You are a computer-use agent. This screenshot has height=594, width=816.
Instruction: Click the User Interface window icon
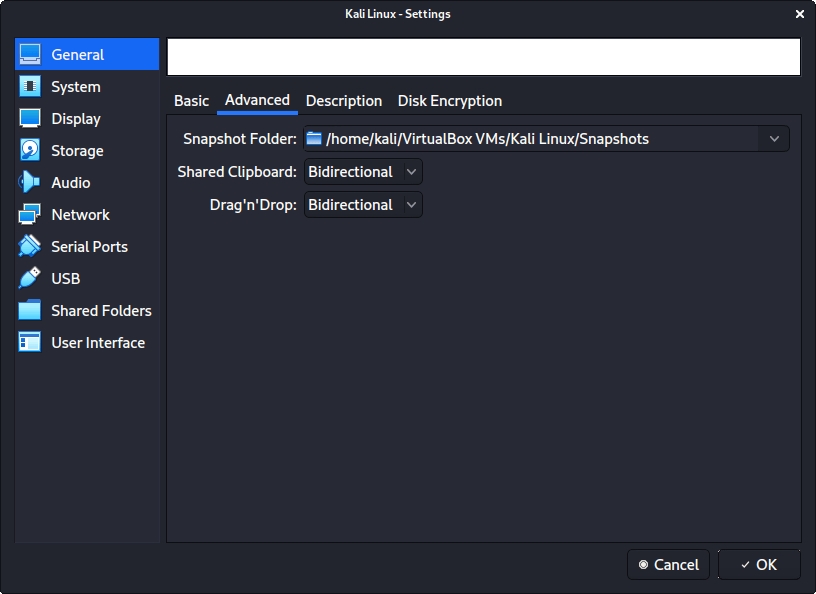(31, 343)
